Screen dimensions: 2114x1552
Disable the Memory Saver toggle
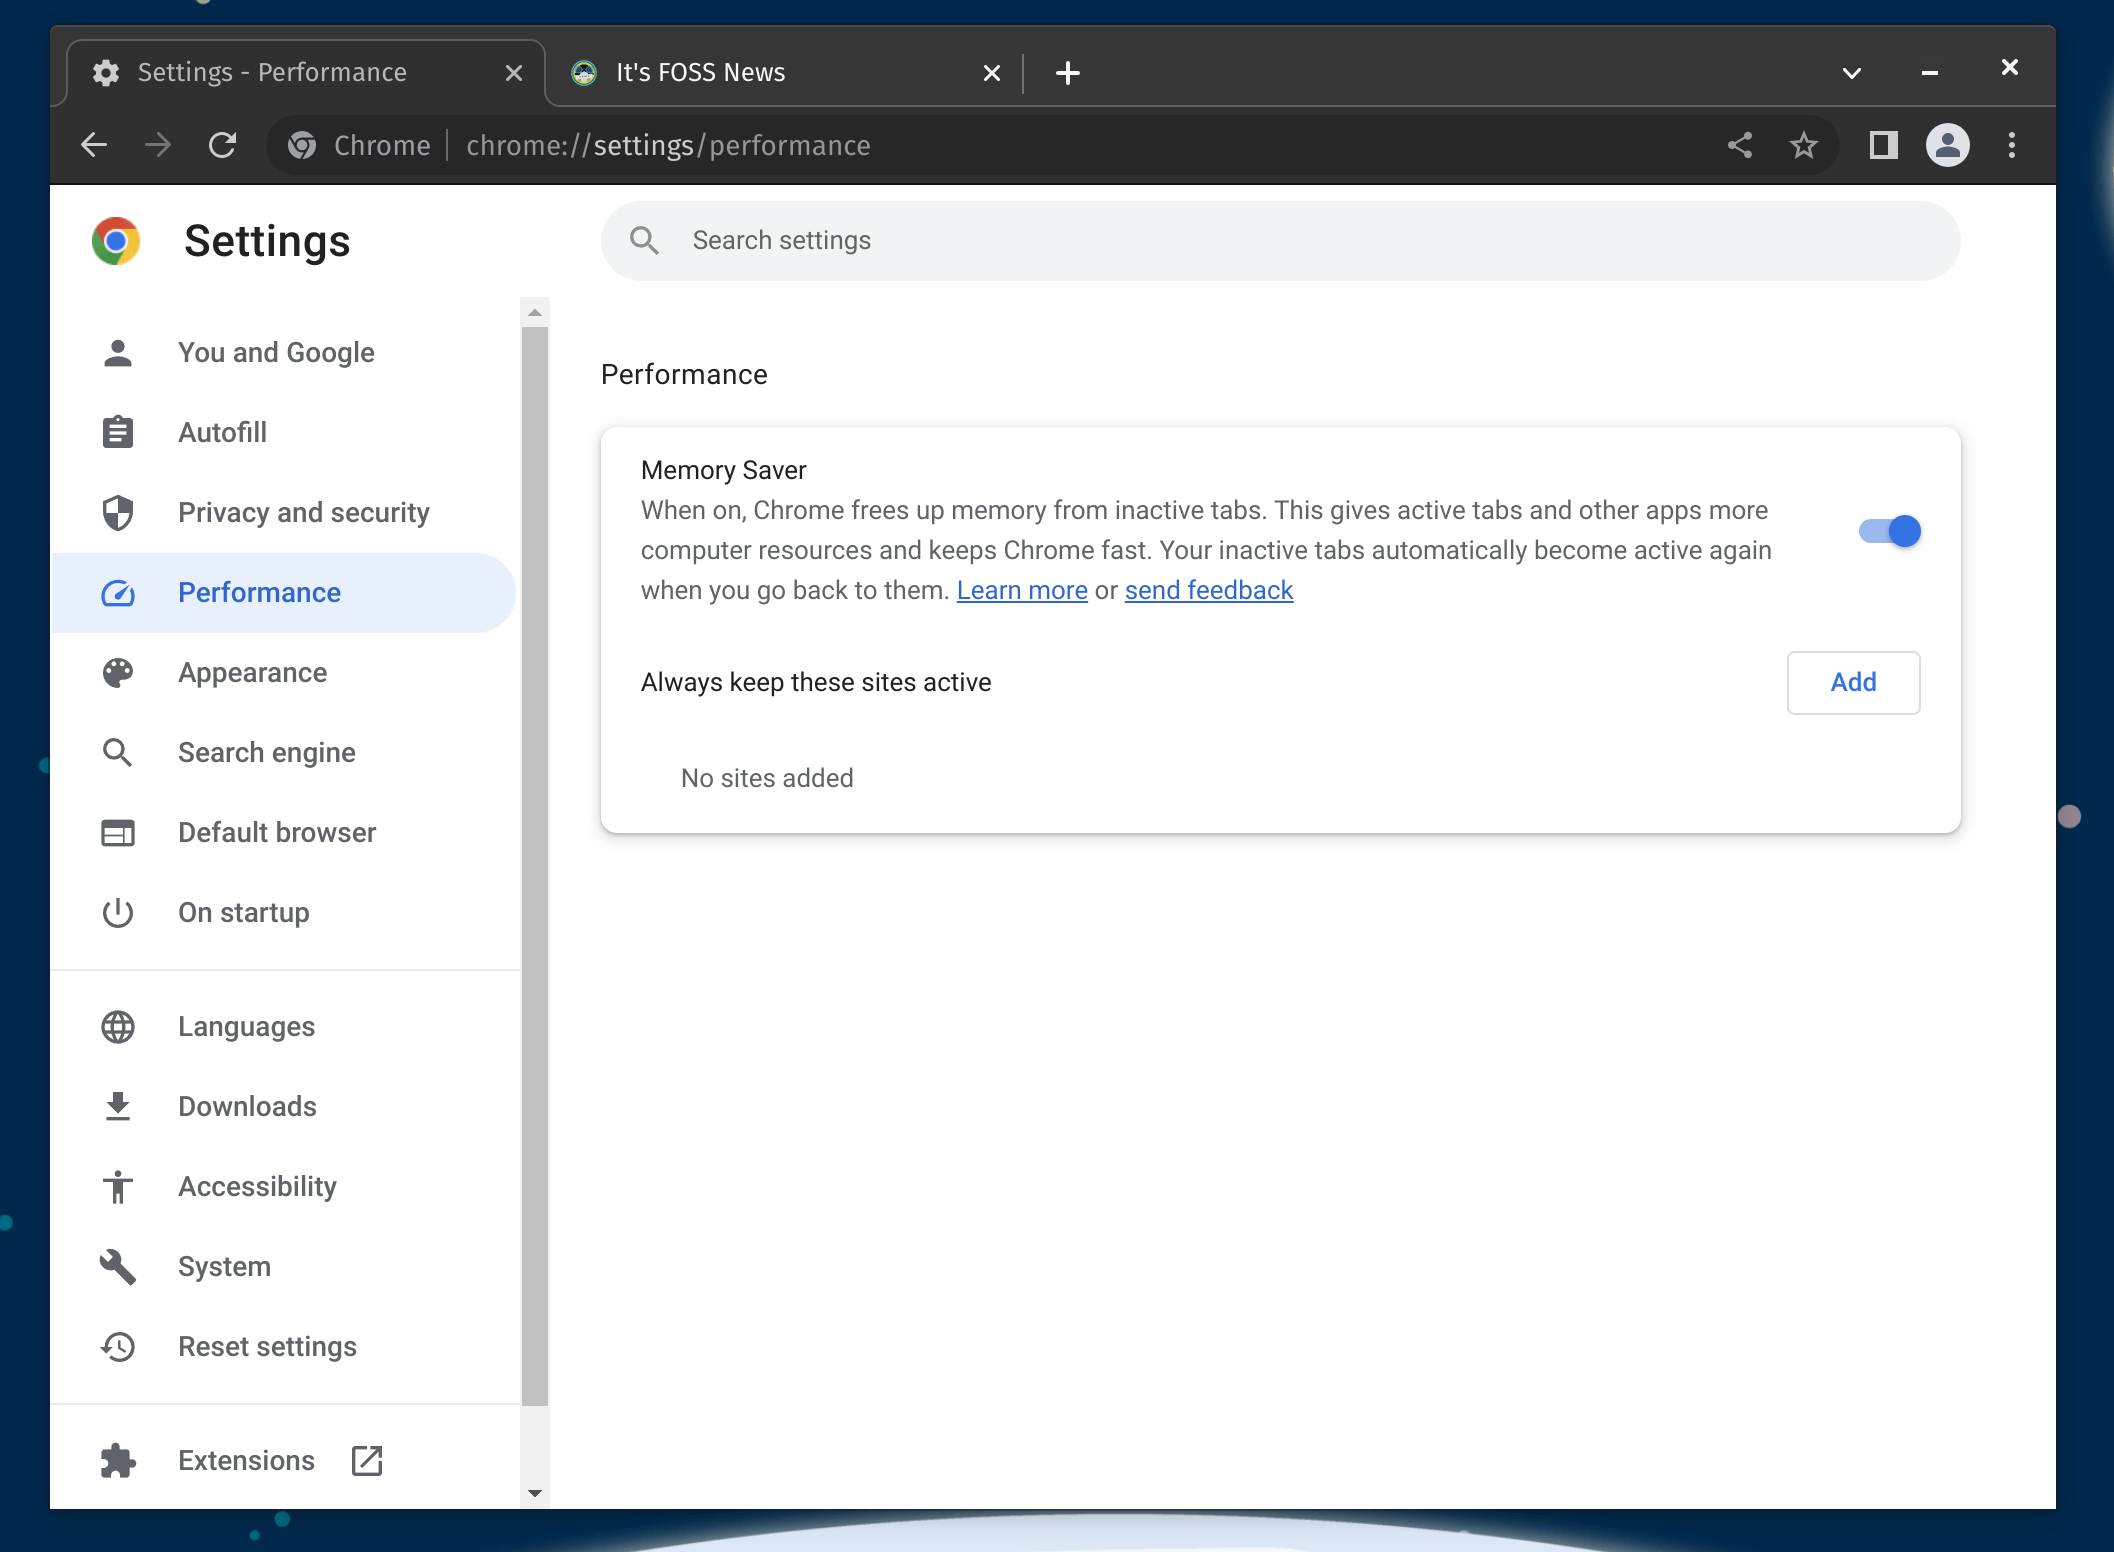tap(1888, 531)
